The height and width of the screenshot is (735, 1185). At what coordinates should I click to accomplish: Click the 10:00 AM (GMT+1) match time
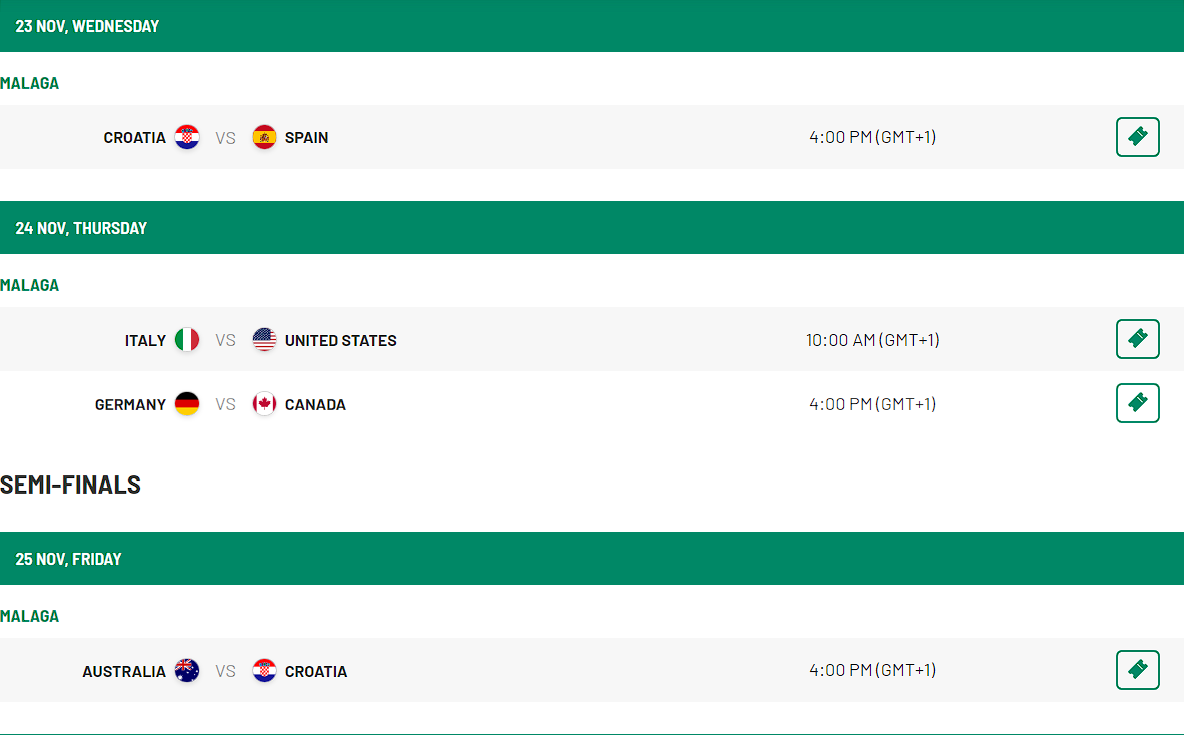[x=872, y=340]
